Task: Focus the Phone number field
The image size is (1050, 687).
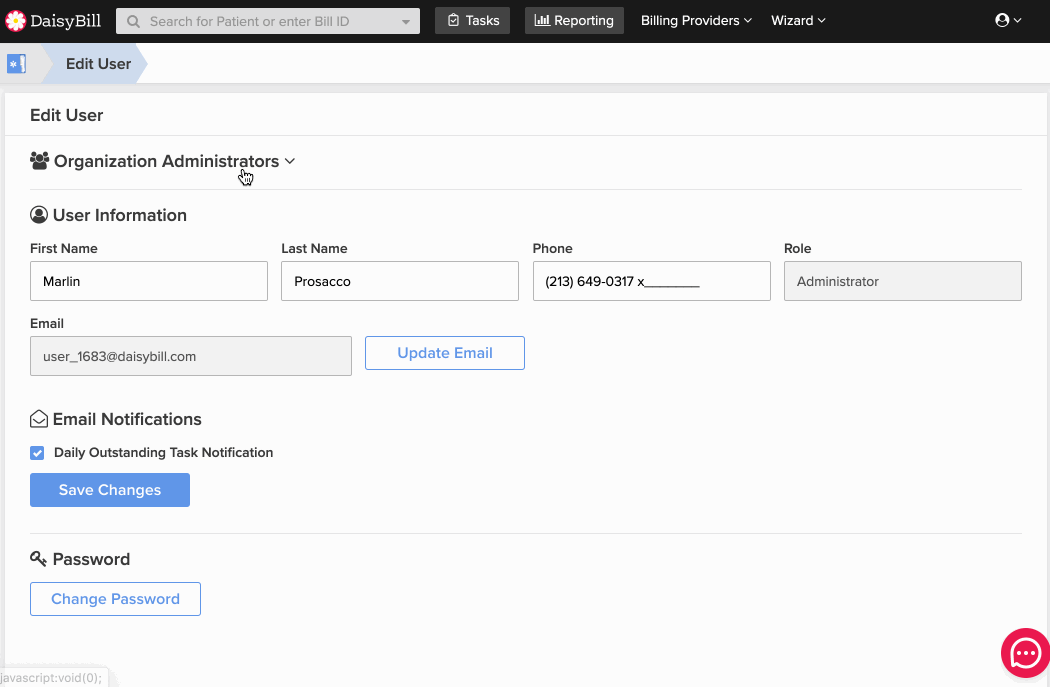Action: pyautogui.click(x=652, y=281)
